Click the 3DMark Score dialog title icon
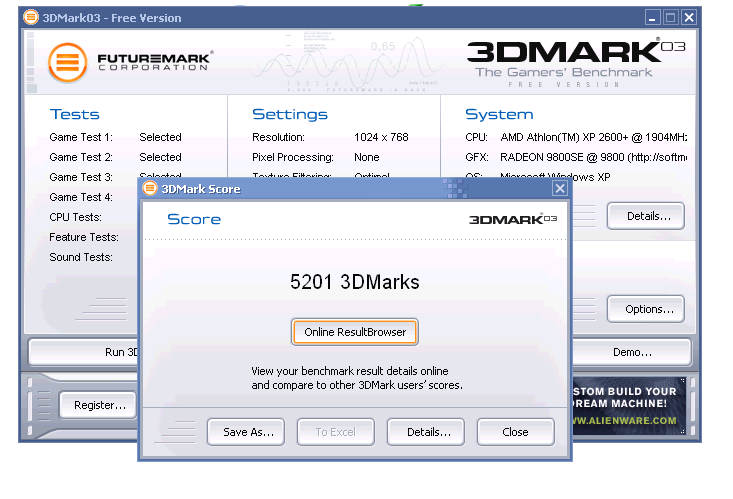This screenshot has height=499, width=733. pyautogui.click(x=150, y=188)
